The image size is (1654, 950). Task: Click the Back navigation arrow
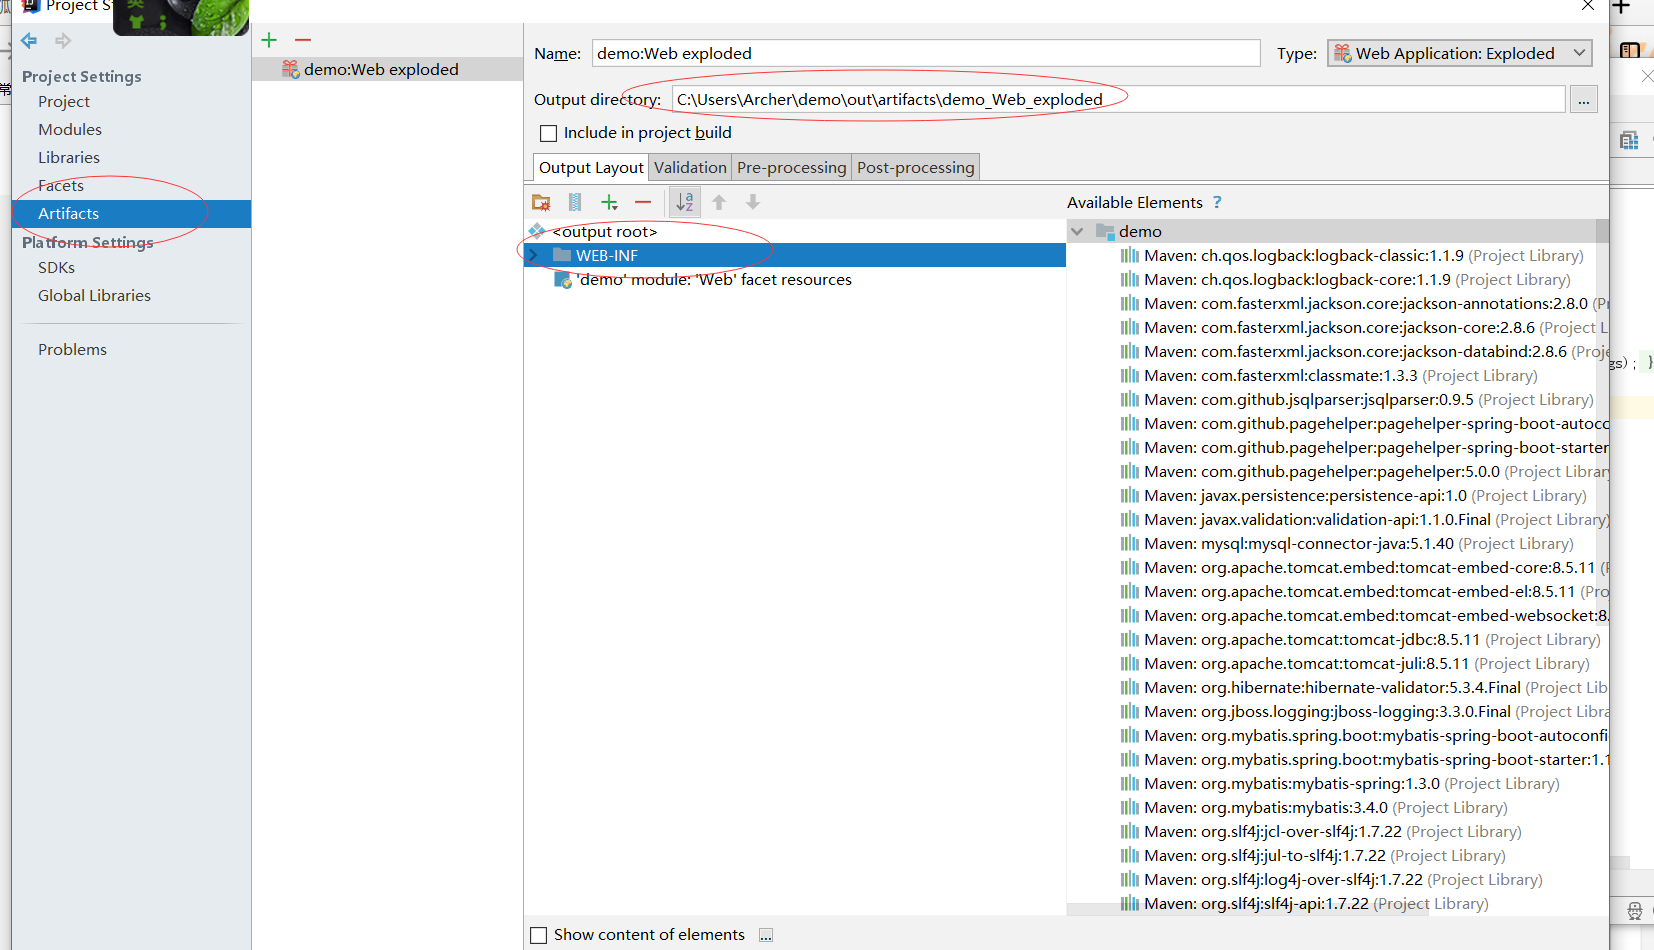point(28,40)
